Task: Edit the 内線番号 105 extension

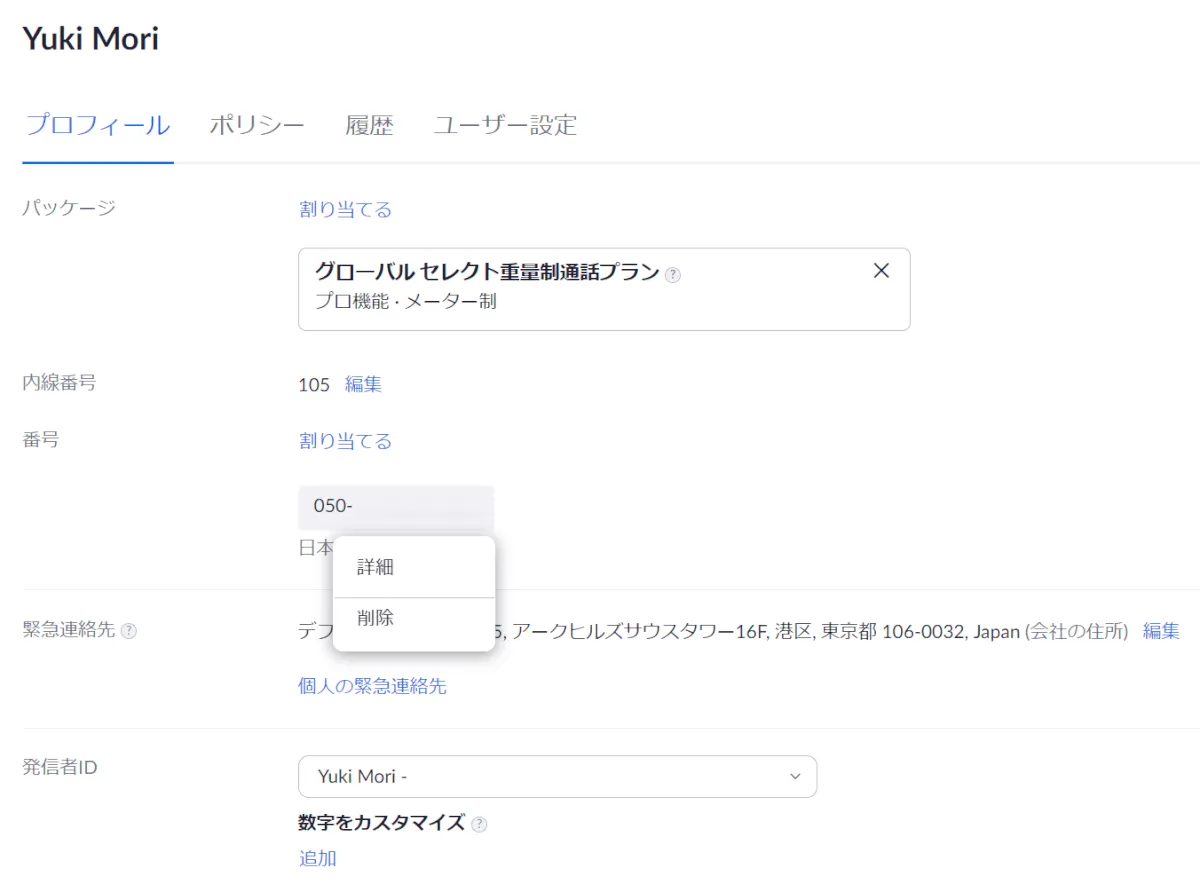Action: tap(363, 384)
